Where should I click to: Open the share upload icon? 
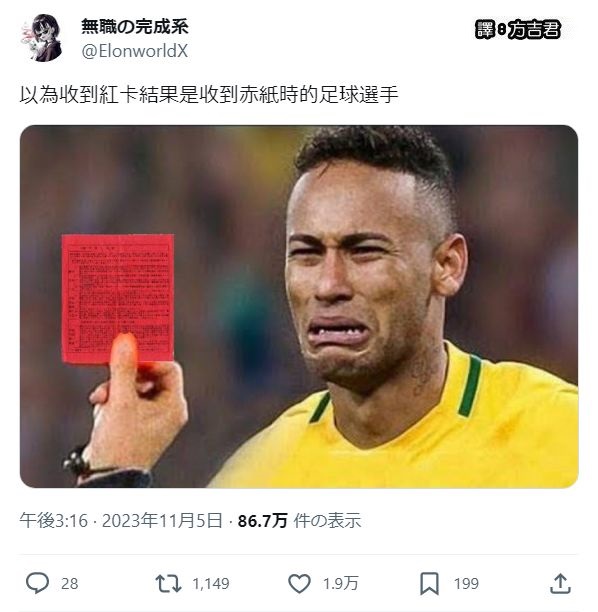[561, 584]
